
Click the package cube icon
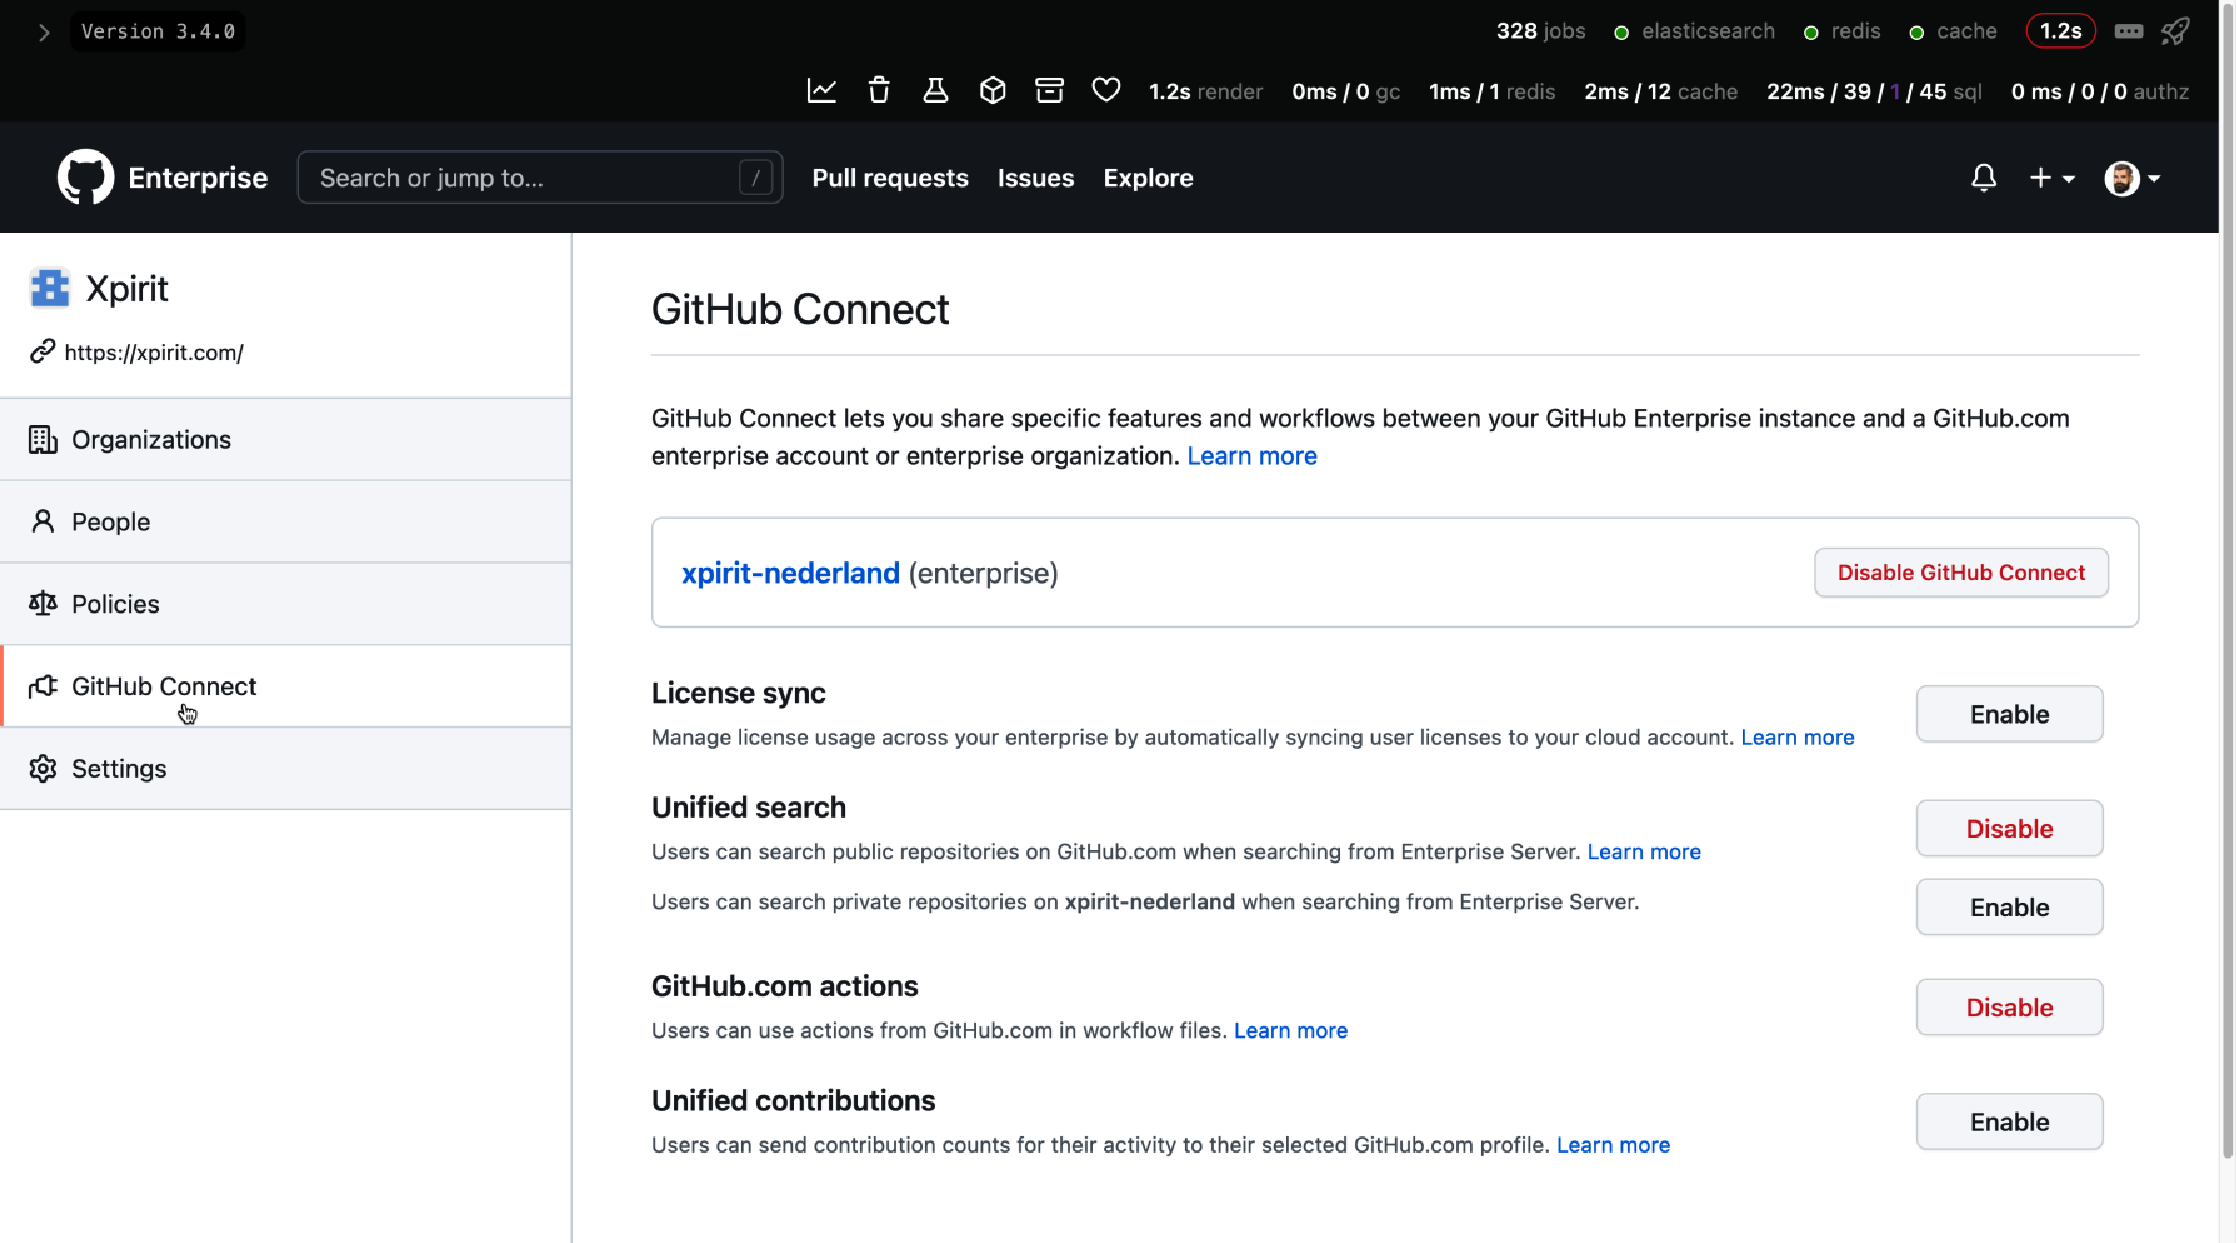(992, 91)
